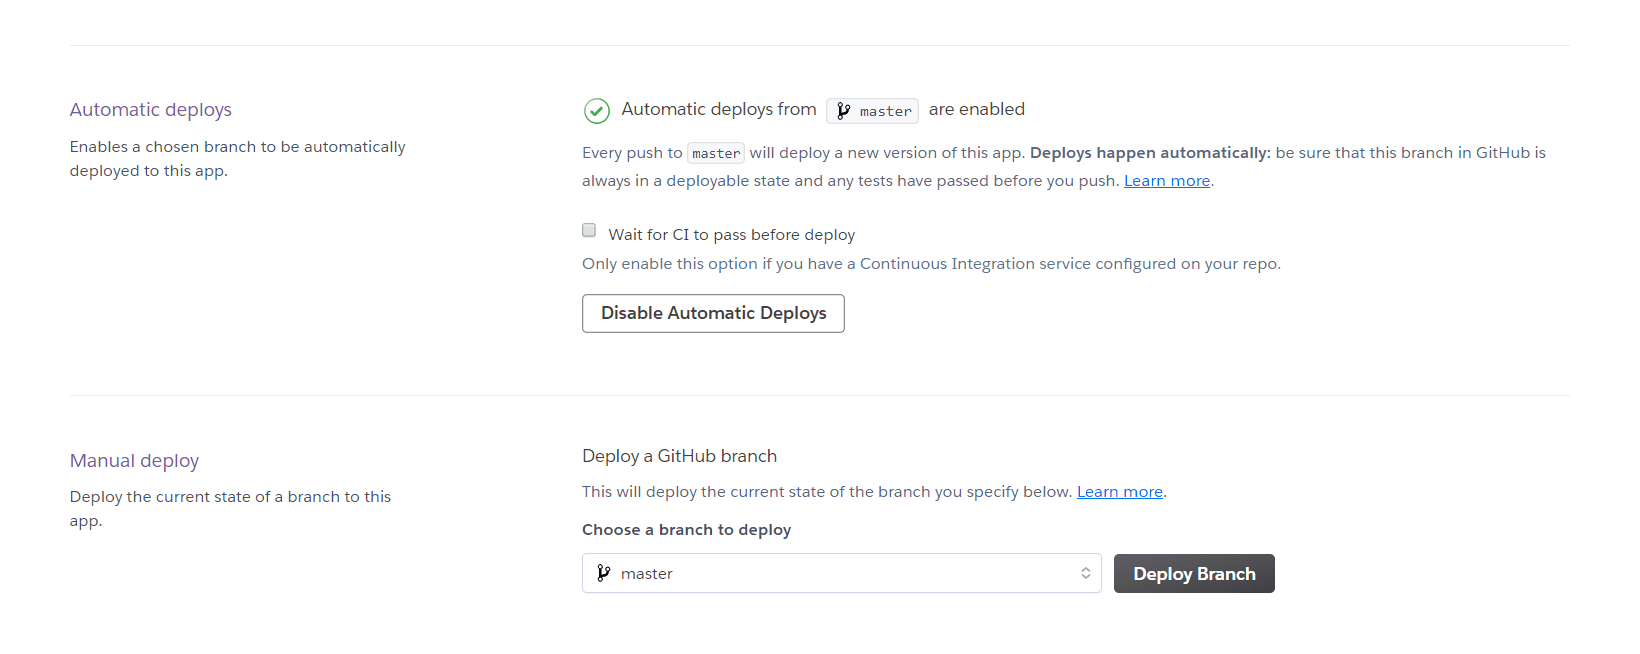Image resolution: width=1640 pixels, height=654 pixels.
Task: Click the Choose a branch to deploy label
Action: 687,530
